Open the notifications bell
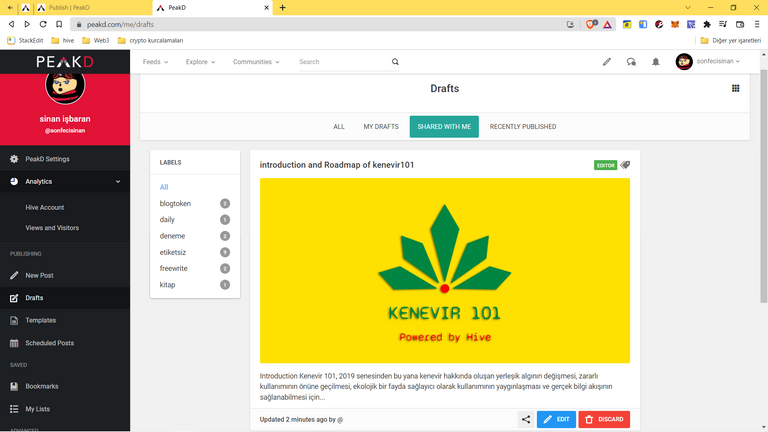 click(x=655, y=62)
